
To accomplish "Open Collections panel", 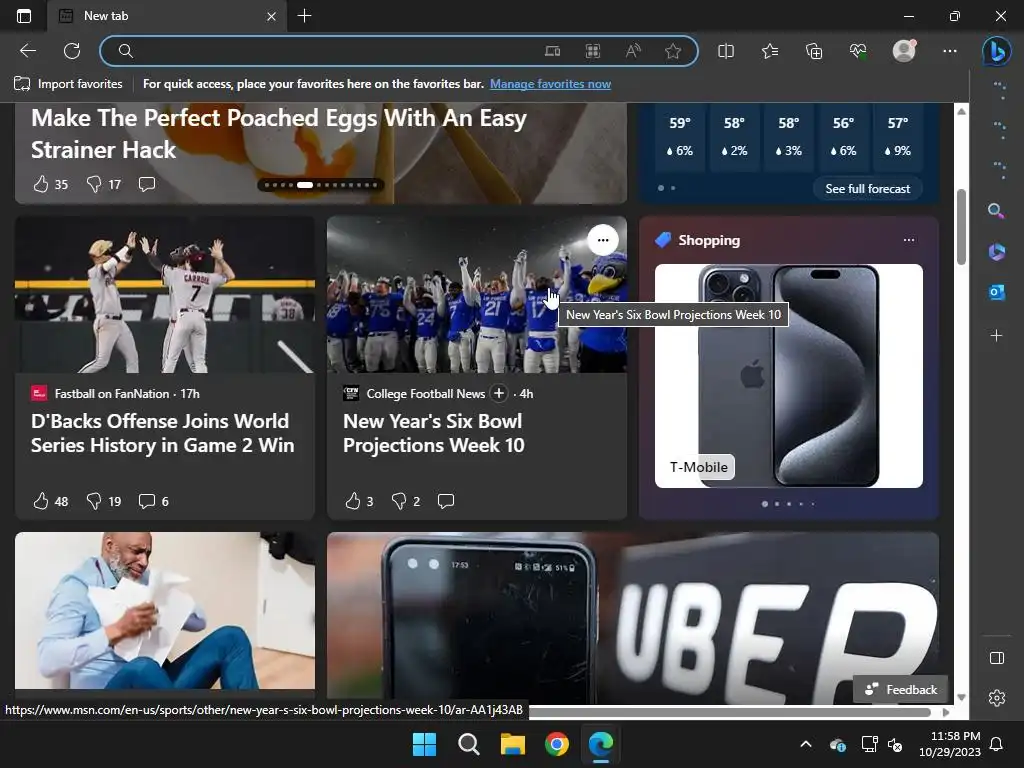I will 814,51.
